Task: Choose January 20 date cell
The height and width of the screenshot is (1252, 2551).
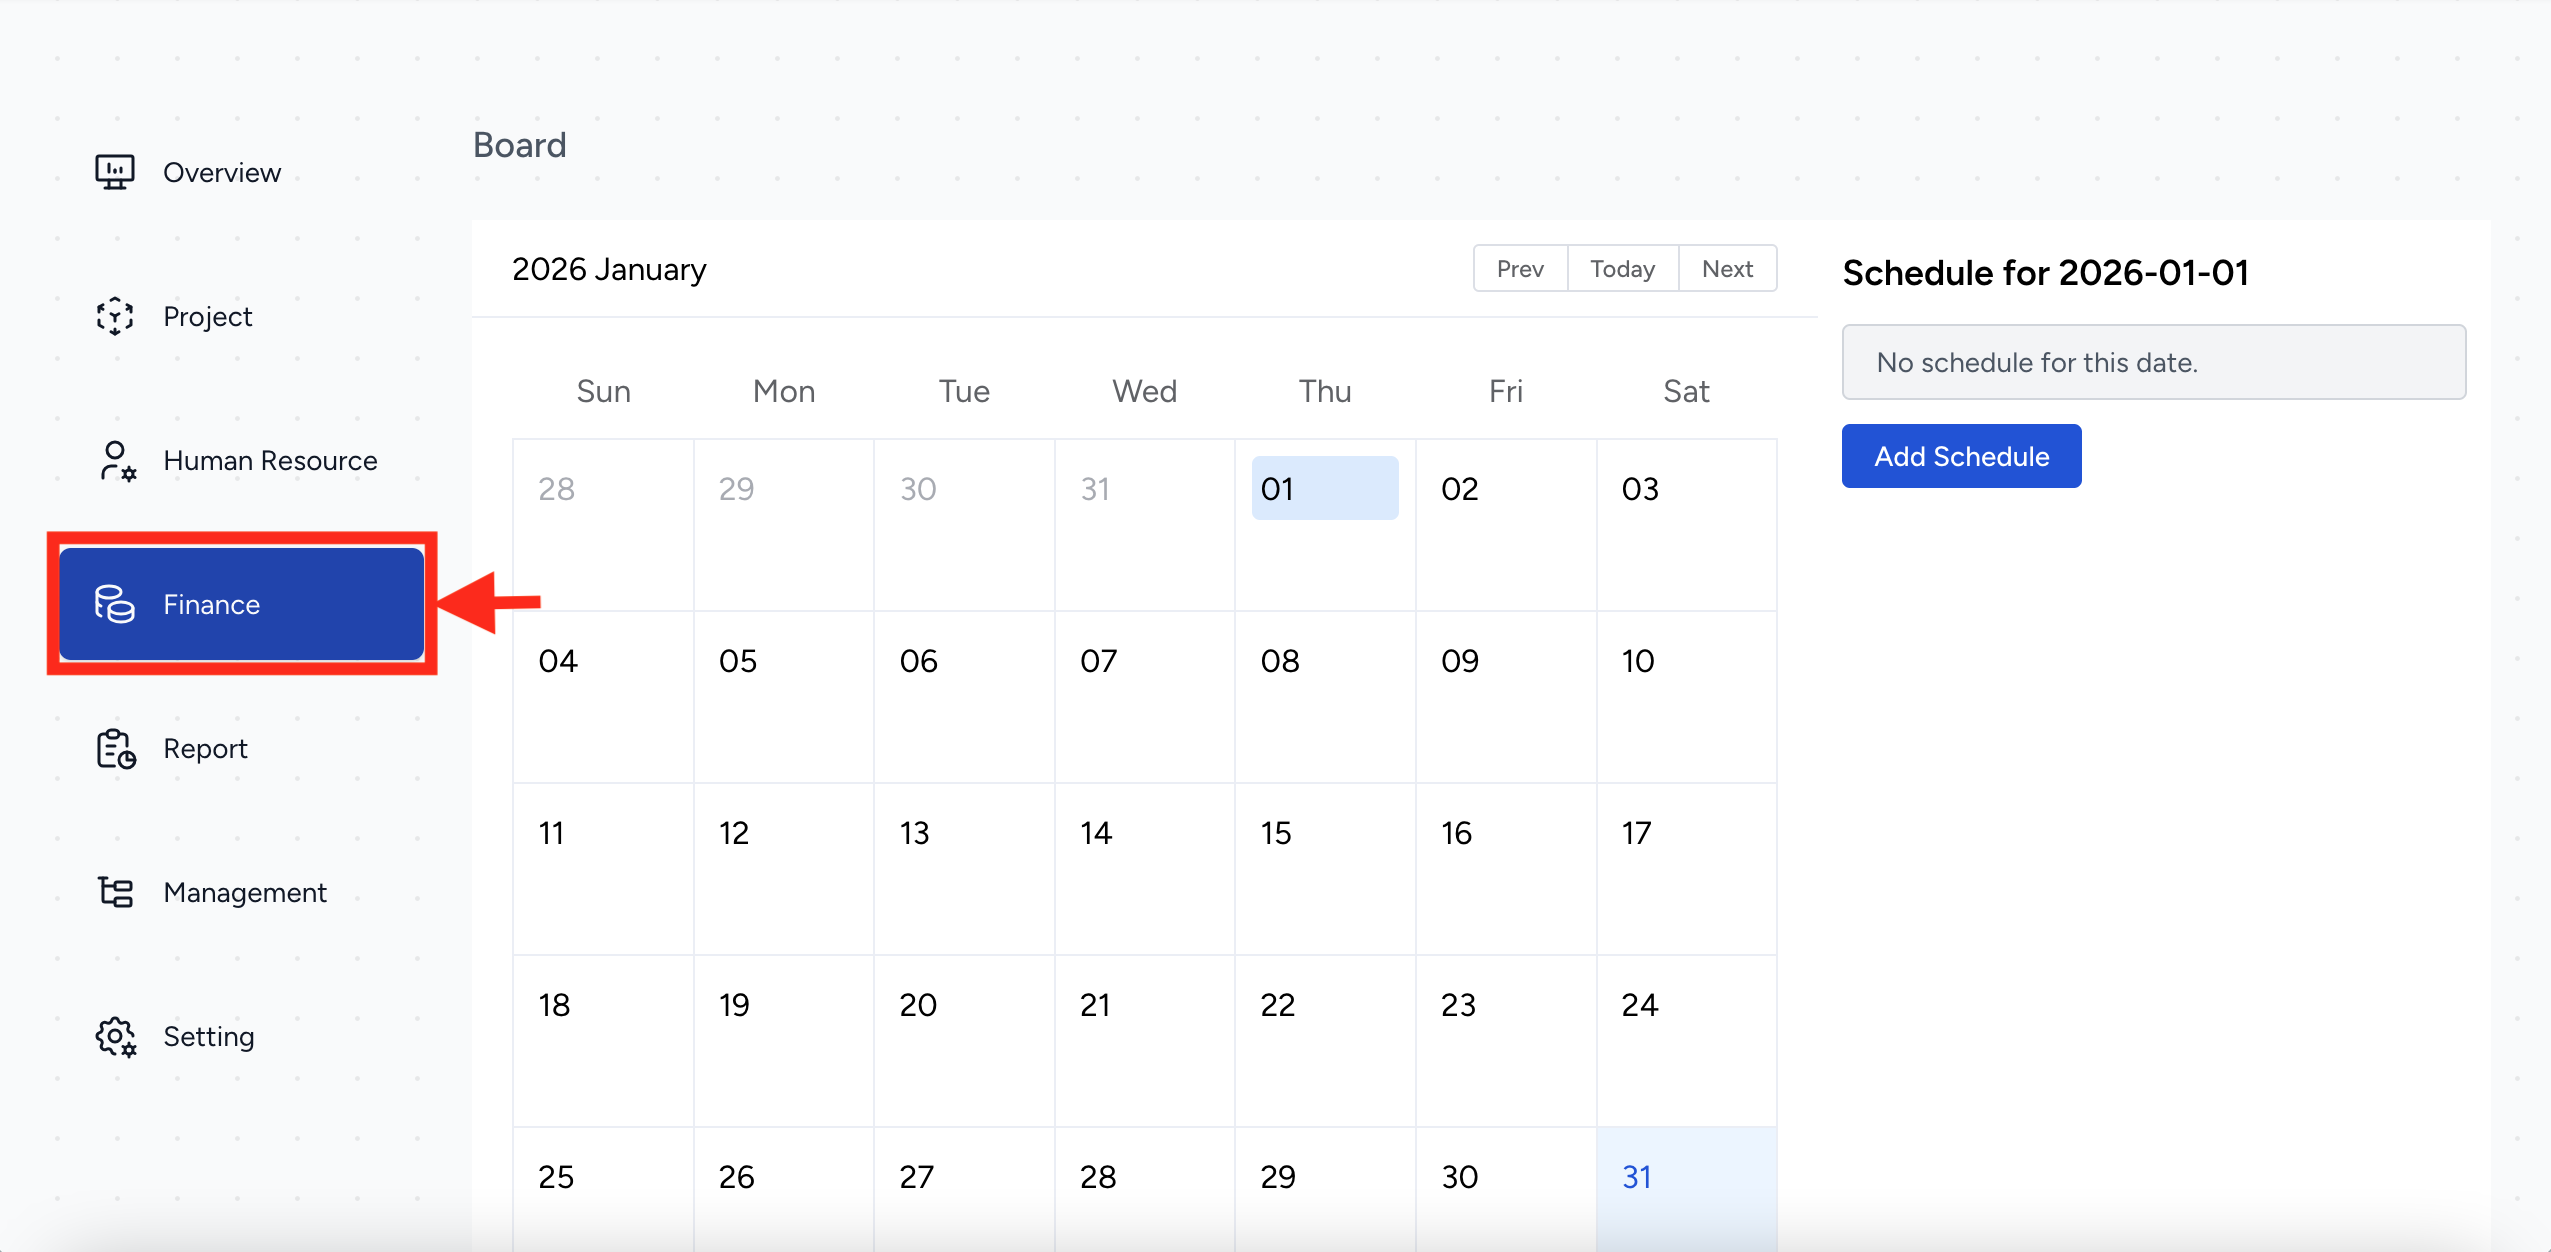Action: [x=963, y=1040]
